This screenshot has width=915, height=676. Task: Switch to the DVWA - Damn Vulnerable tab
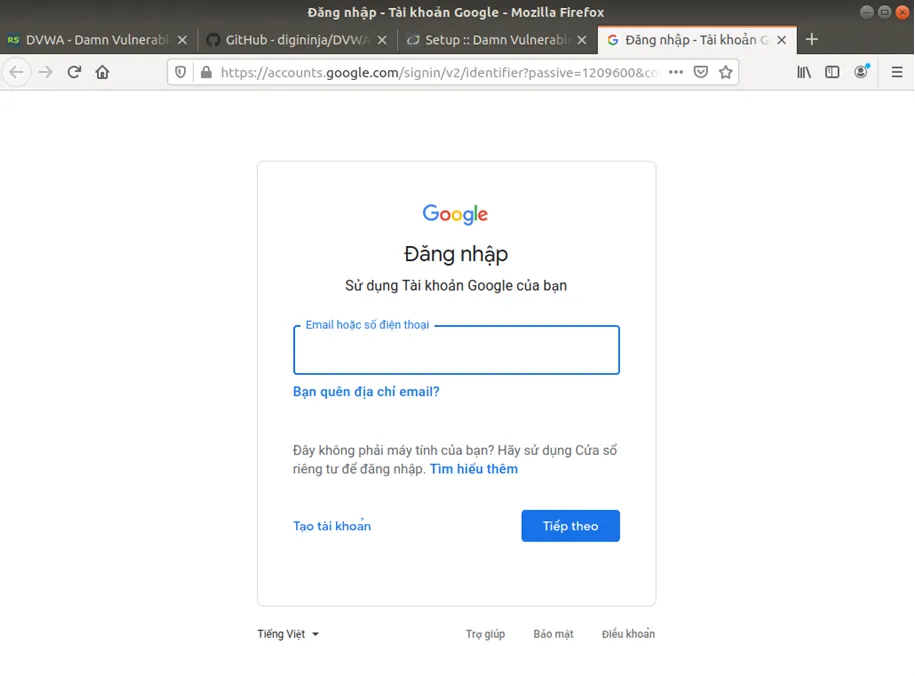(96, 40)
